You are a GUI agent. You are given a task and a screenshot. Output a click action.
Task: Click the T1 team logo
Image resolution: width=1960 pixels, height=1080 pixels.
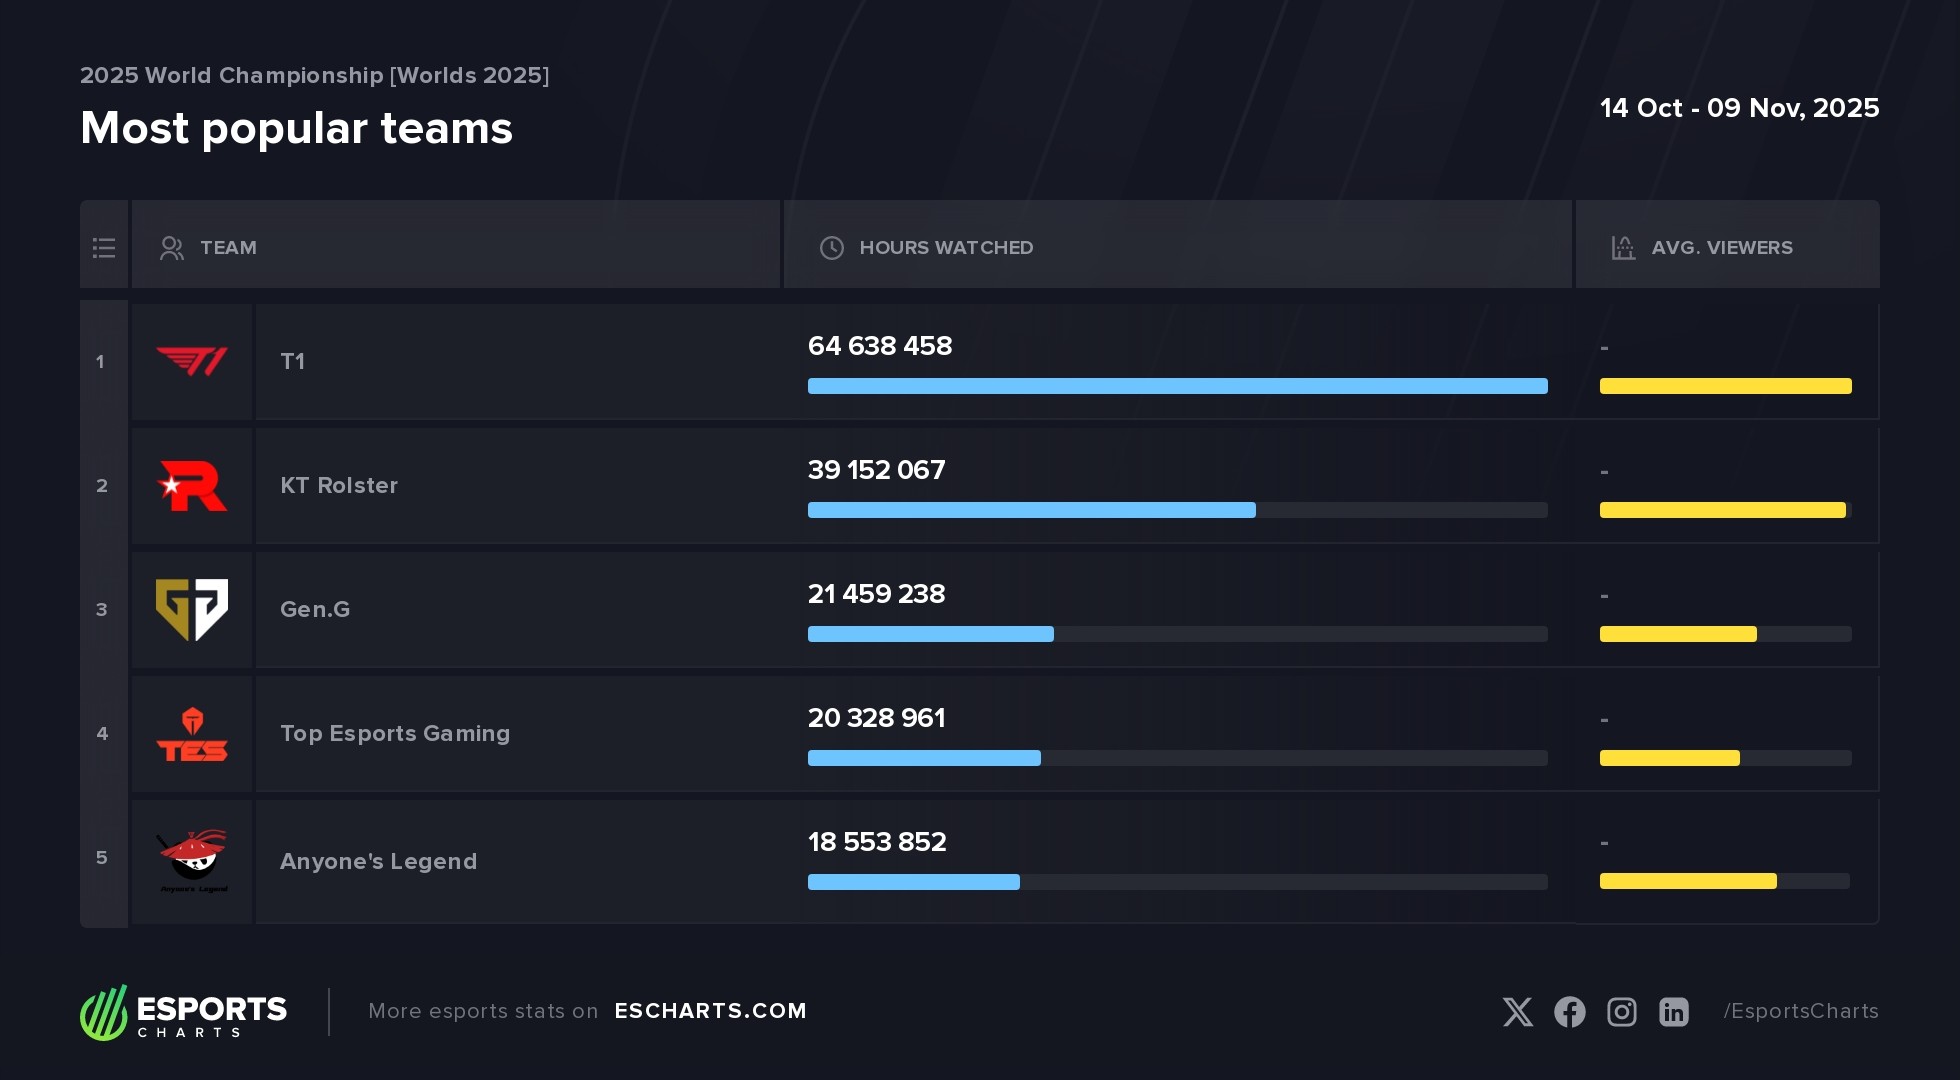[192, 361]
